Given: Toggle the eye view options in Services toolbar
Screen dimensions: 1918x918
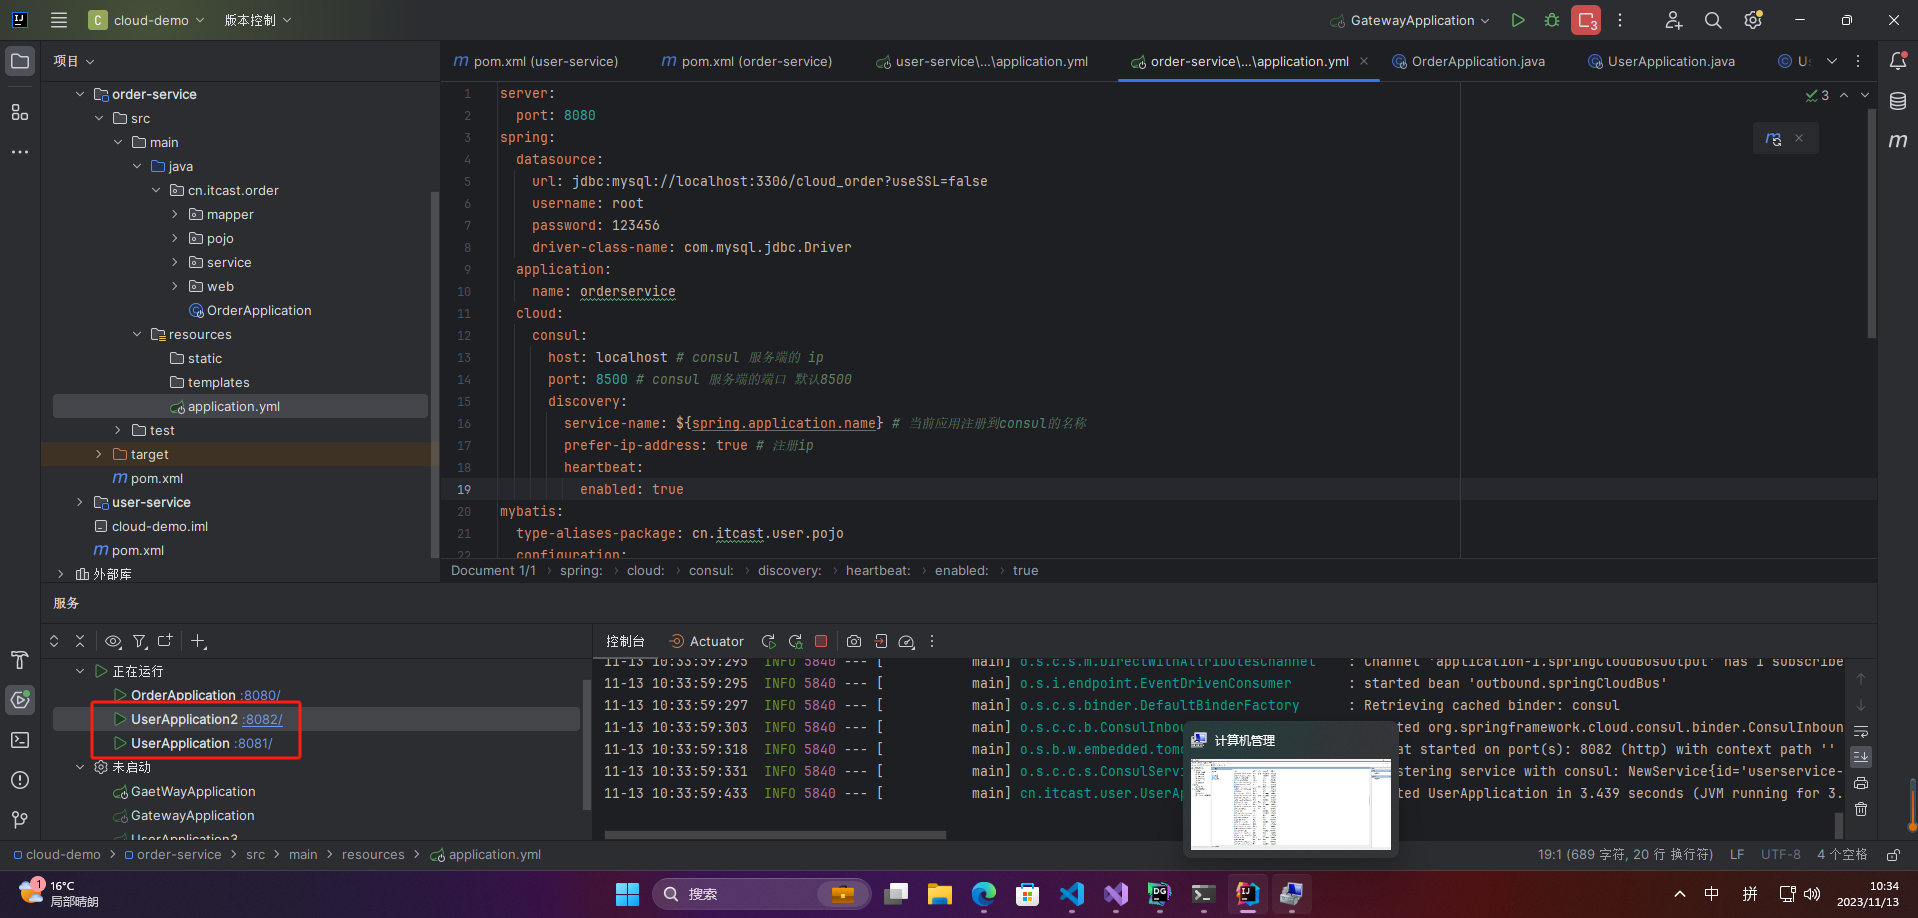Looking at the screenshot, I should pyautogui.click(x=113, y=641).
